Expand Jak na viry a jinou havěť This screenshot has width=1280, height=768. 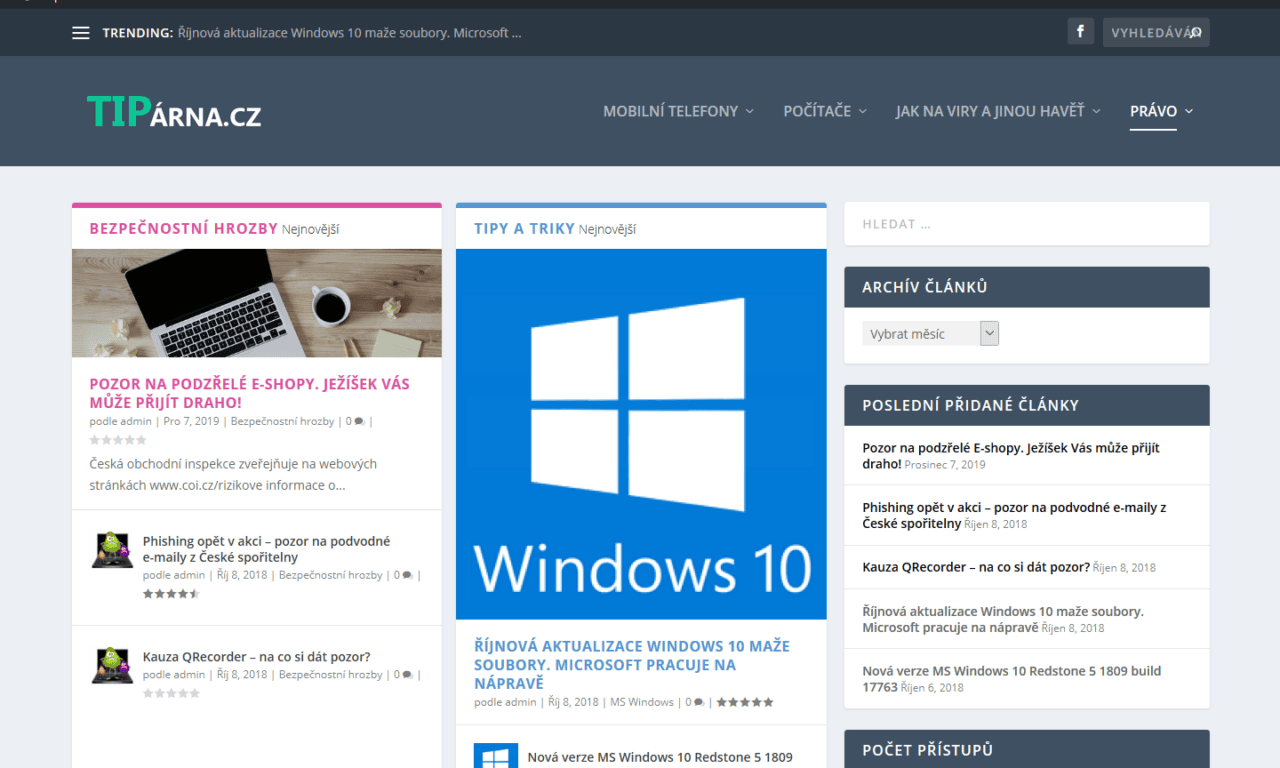click(997, 111)
